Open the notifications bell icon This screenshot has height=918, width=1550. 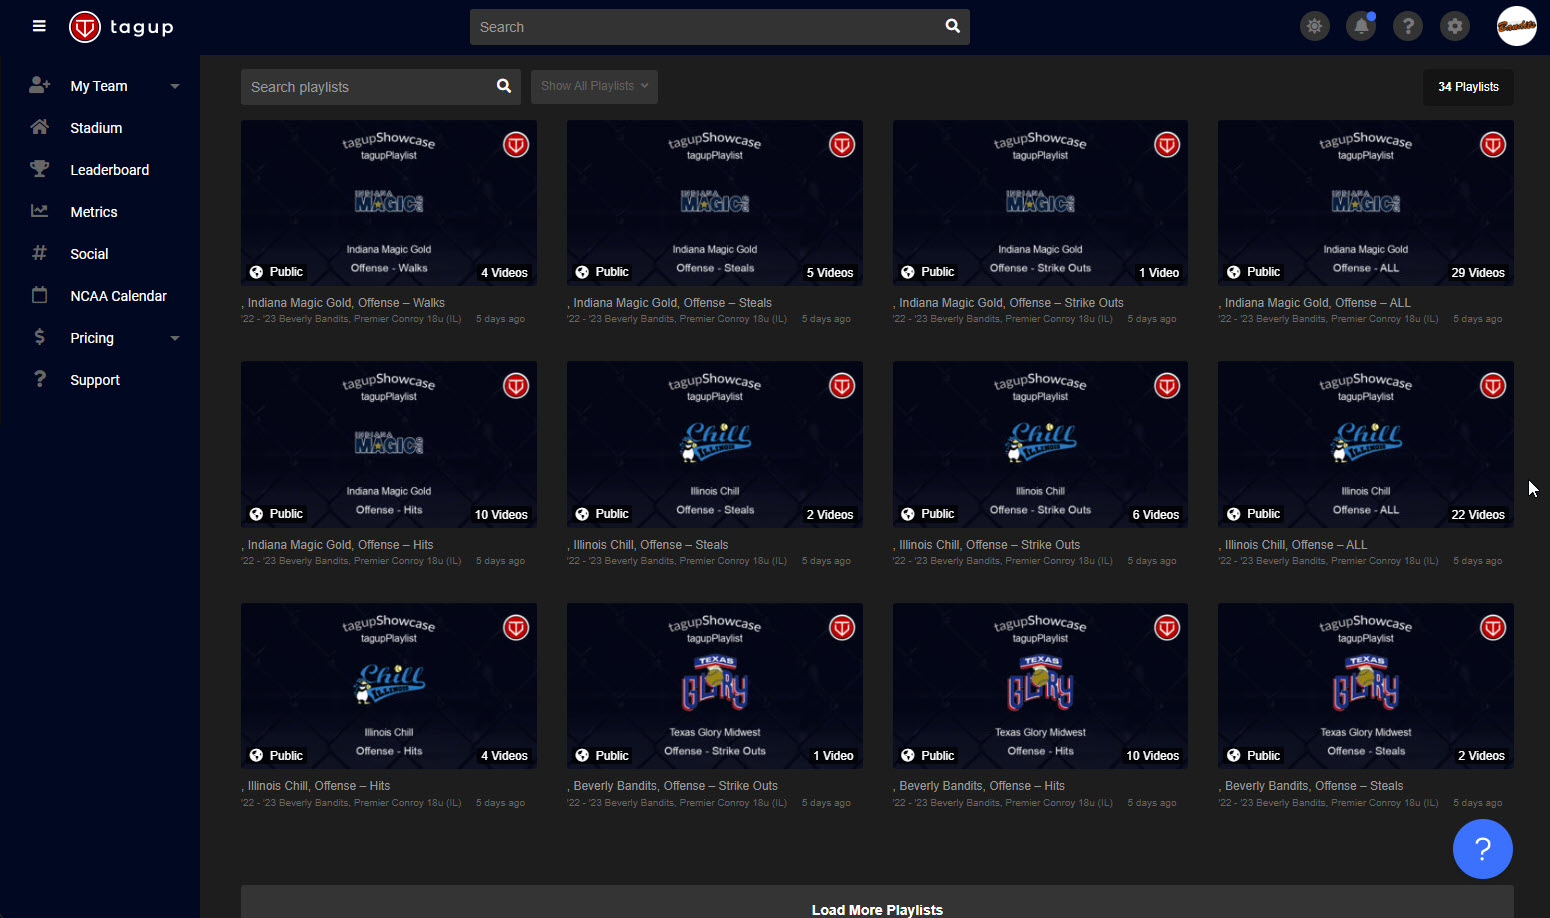tap(1361, 27)
